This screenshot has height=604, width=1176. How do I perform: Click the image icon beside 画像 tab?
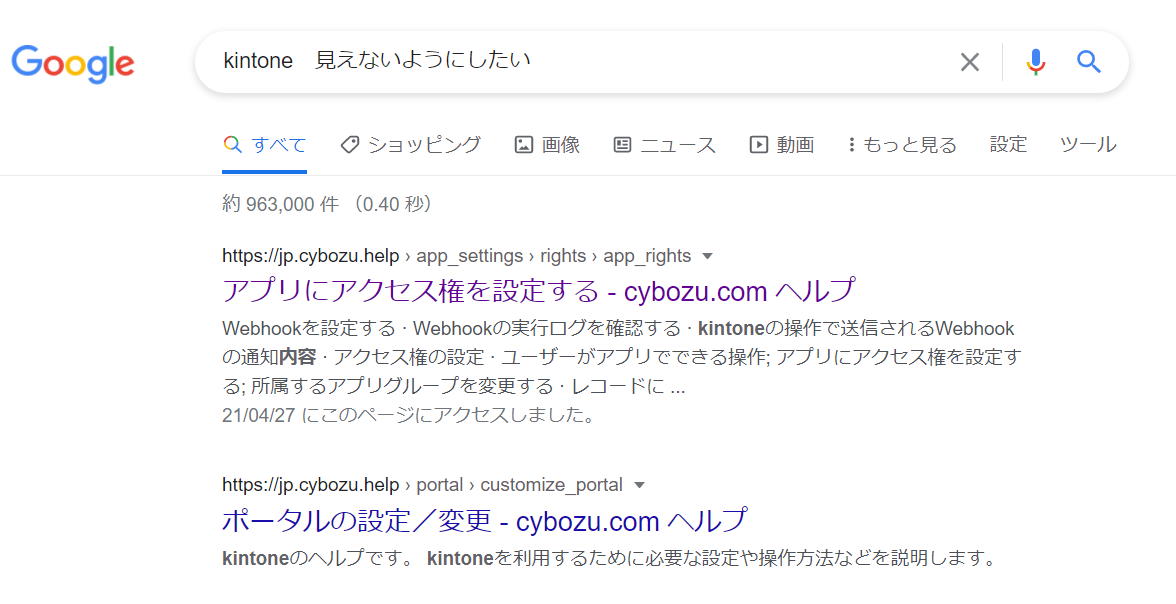(524, 144)
